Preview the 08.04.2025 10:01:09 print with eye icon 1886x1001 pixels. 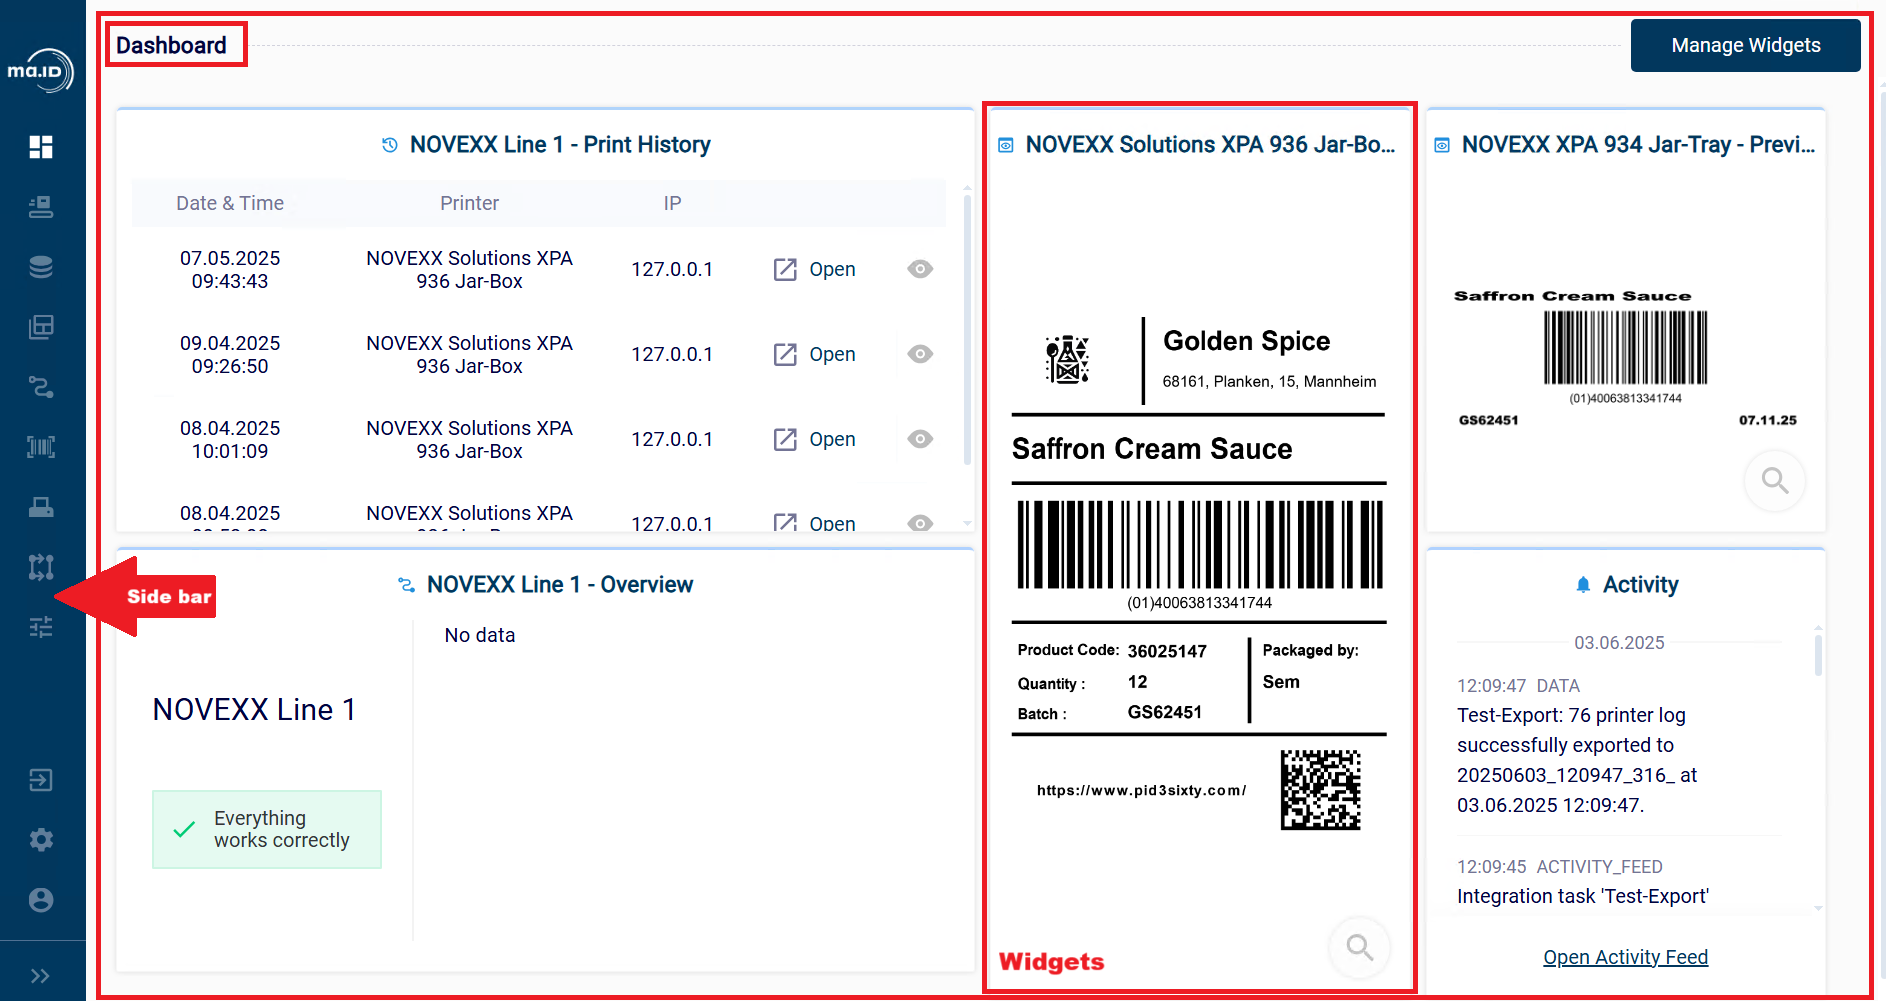coord(920,439)
